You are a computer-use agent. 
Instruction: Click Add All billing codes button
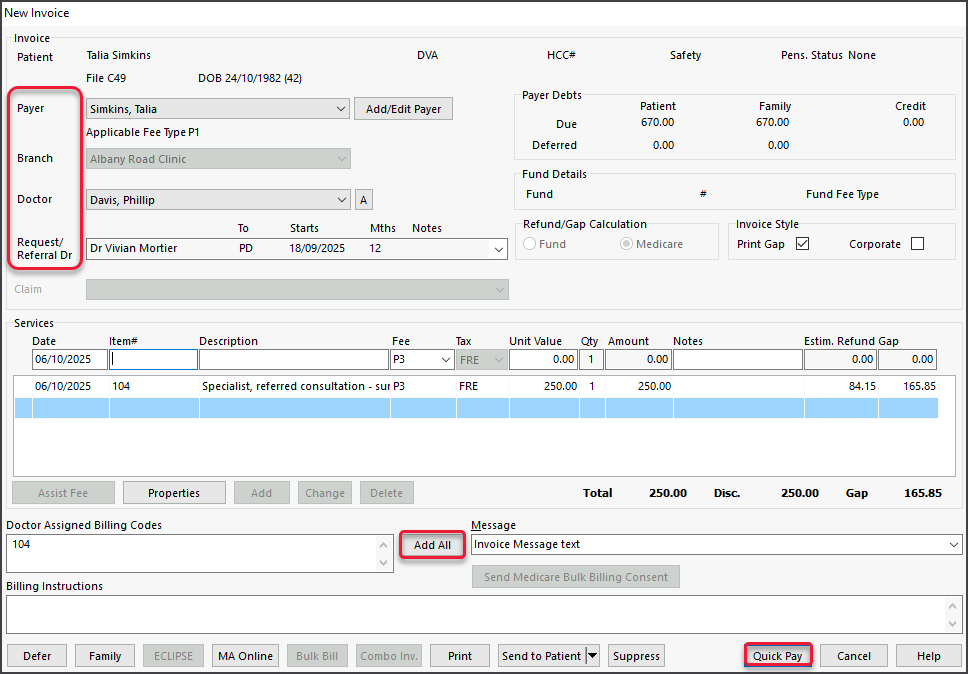click(432, 545)
